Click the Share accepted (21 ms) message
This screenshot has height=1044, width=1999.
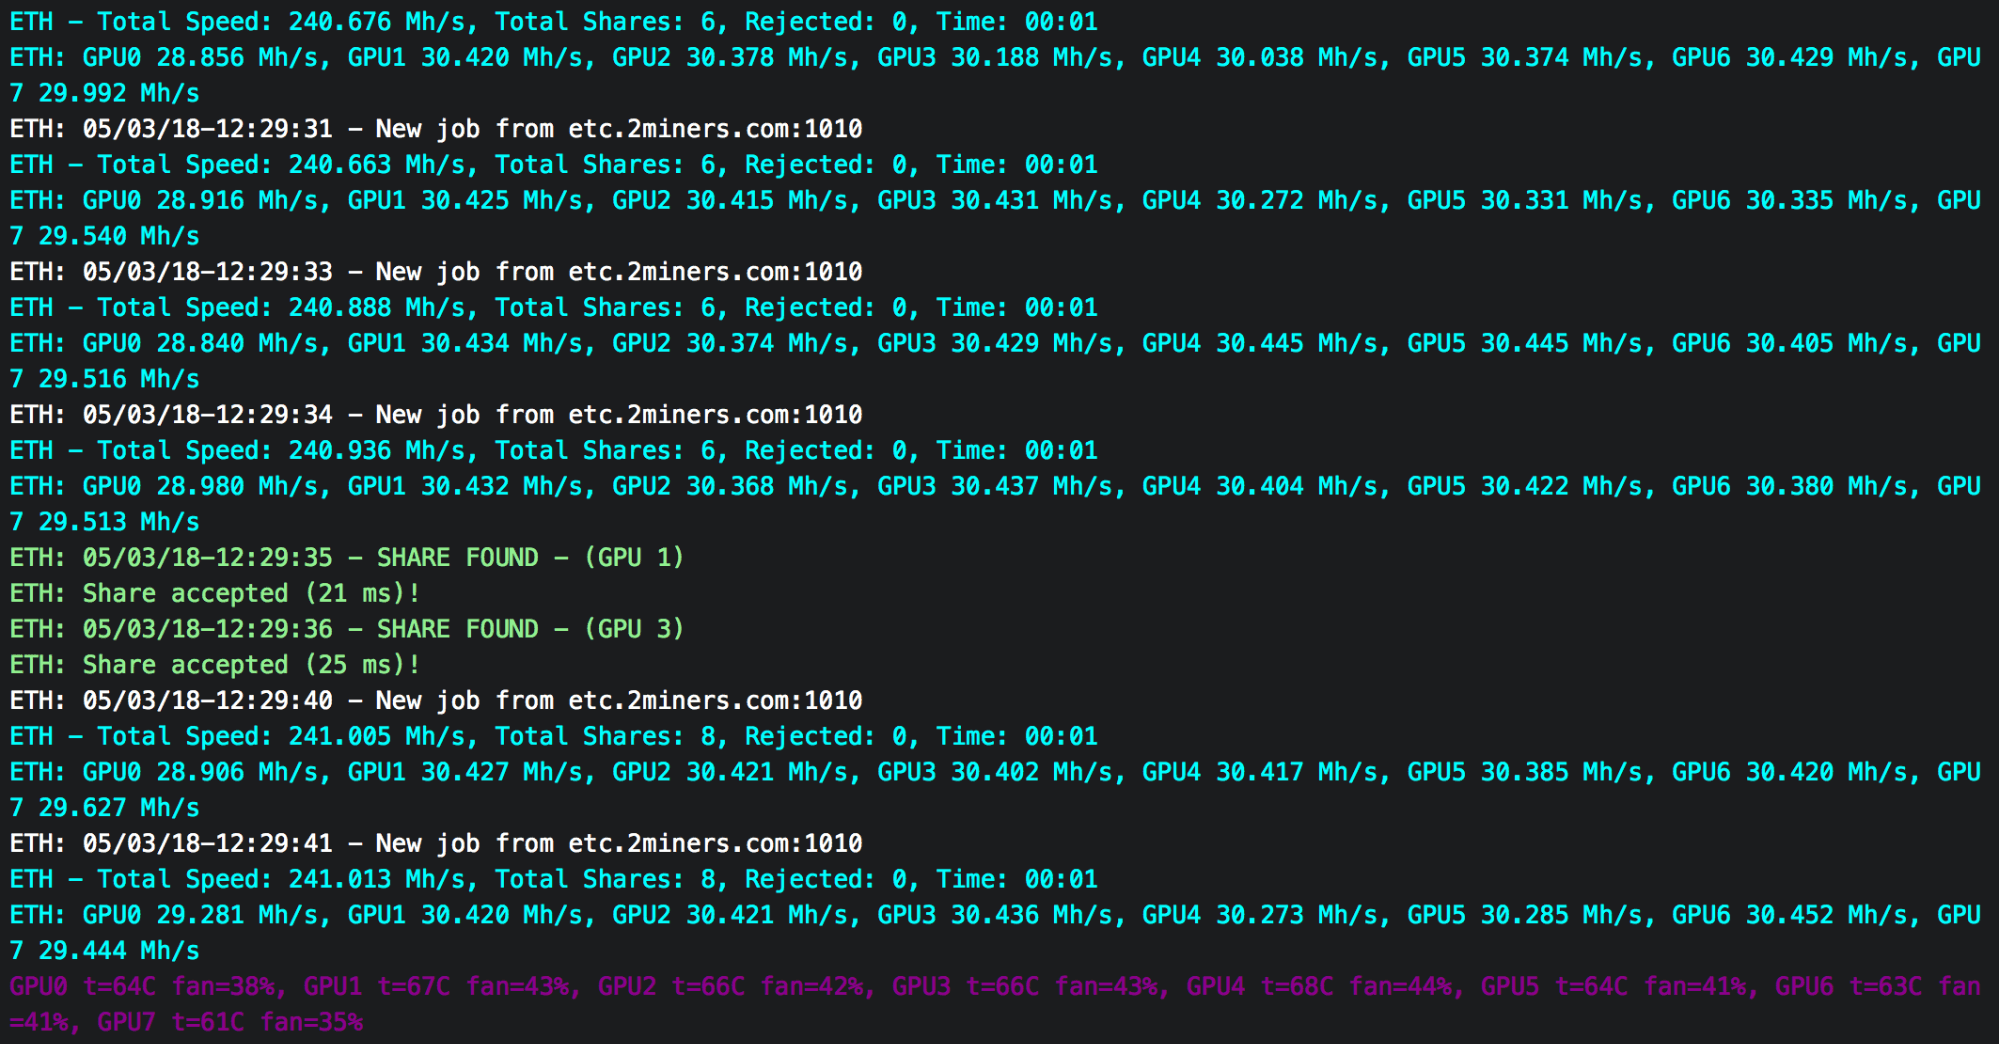(x=215, y=593)
